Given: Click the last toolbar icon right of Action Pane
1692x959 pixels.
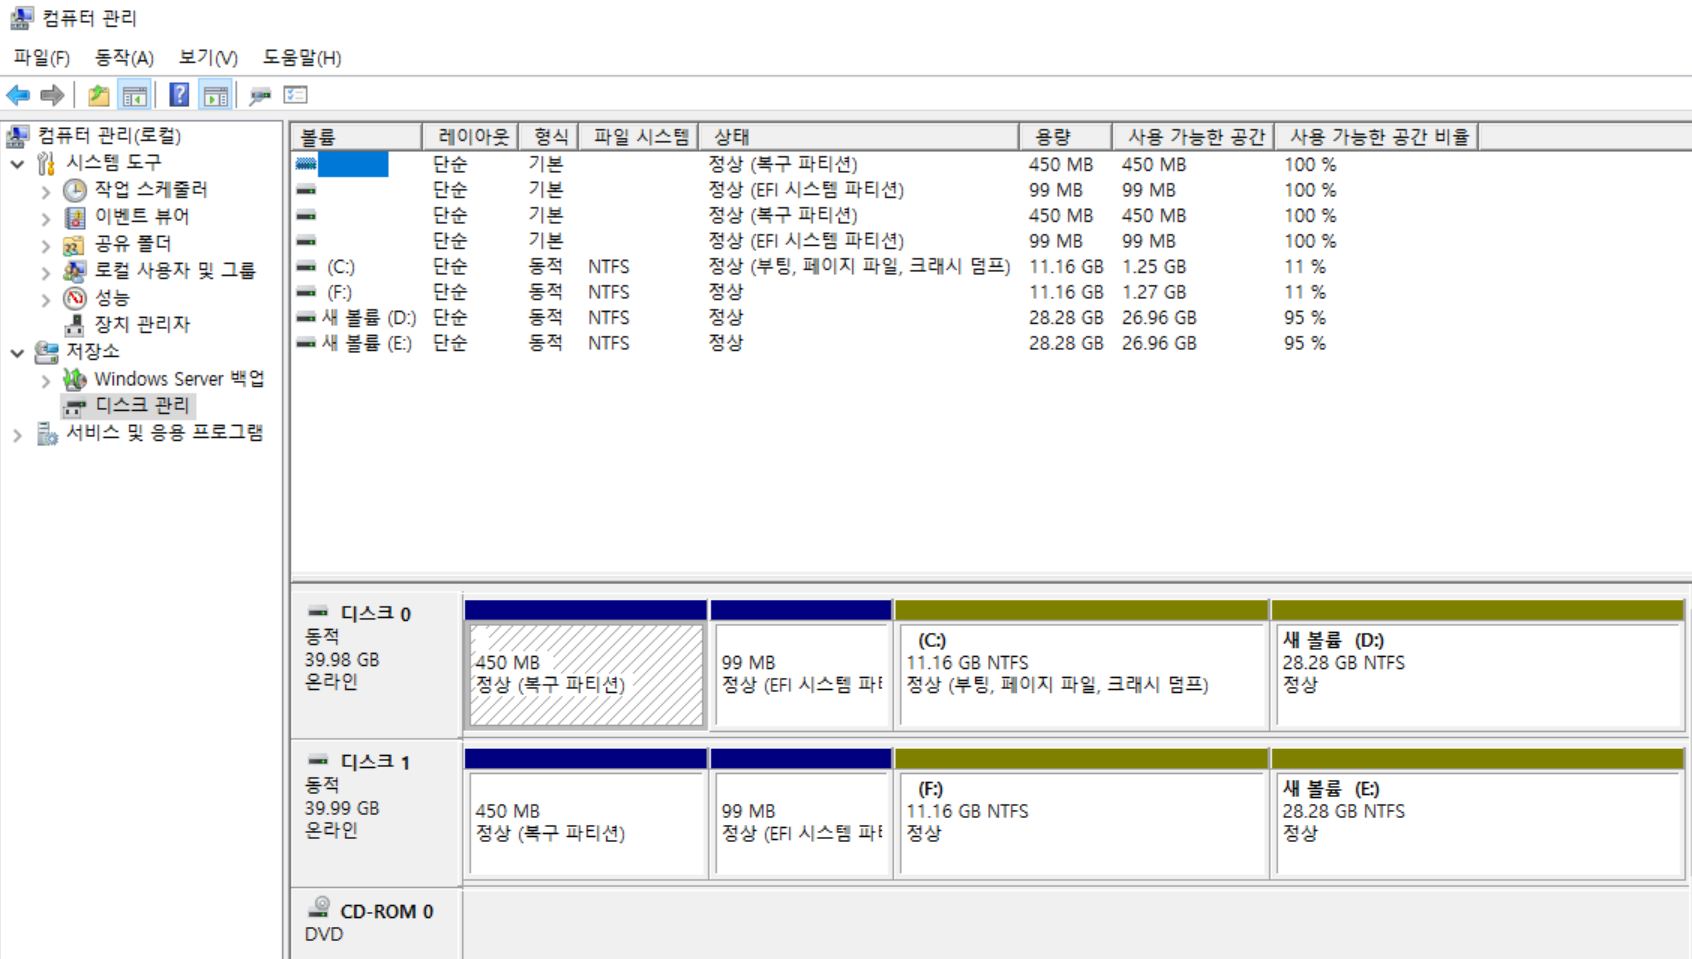Looking at the screenshot, I should click(x=295, y=95).
